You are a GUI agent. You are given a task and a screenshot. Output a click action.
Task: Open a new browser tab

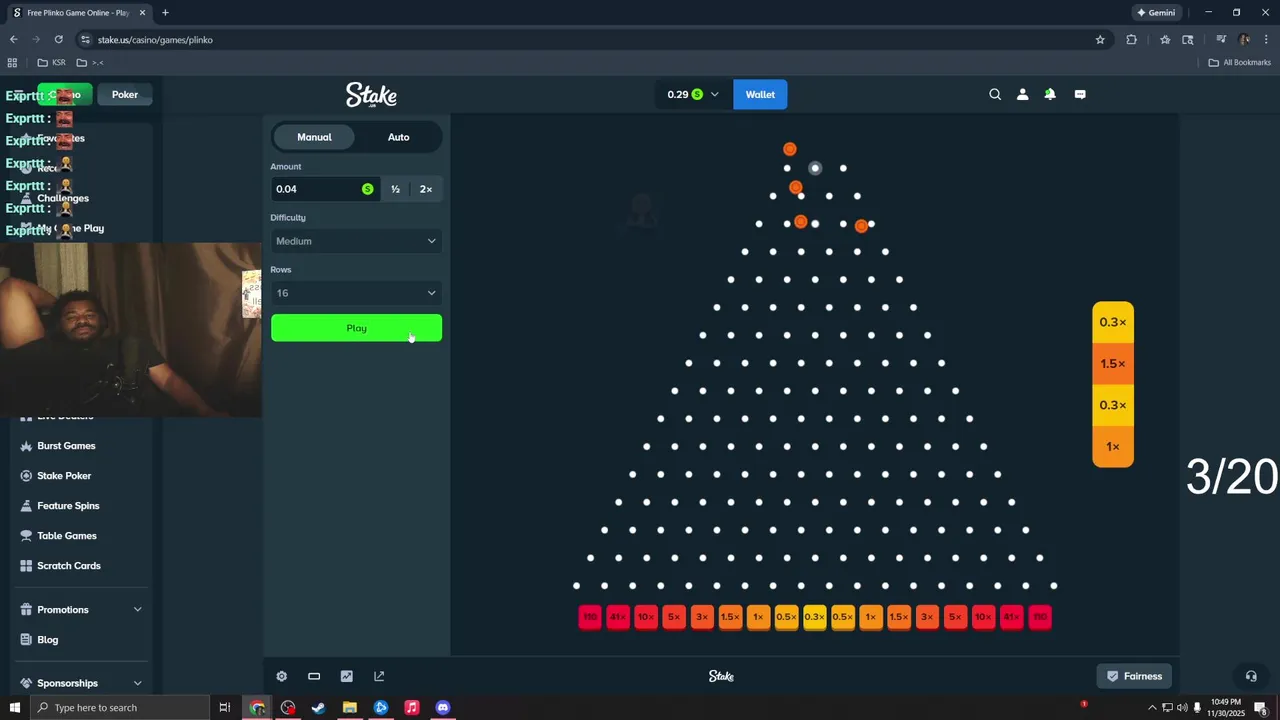coord(165,12)
